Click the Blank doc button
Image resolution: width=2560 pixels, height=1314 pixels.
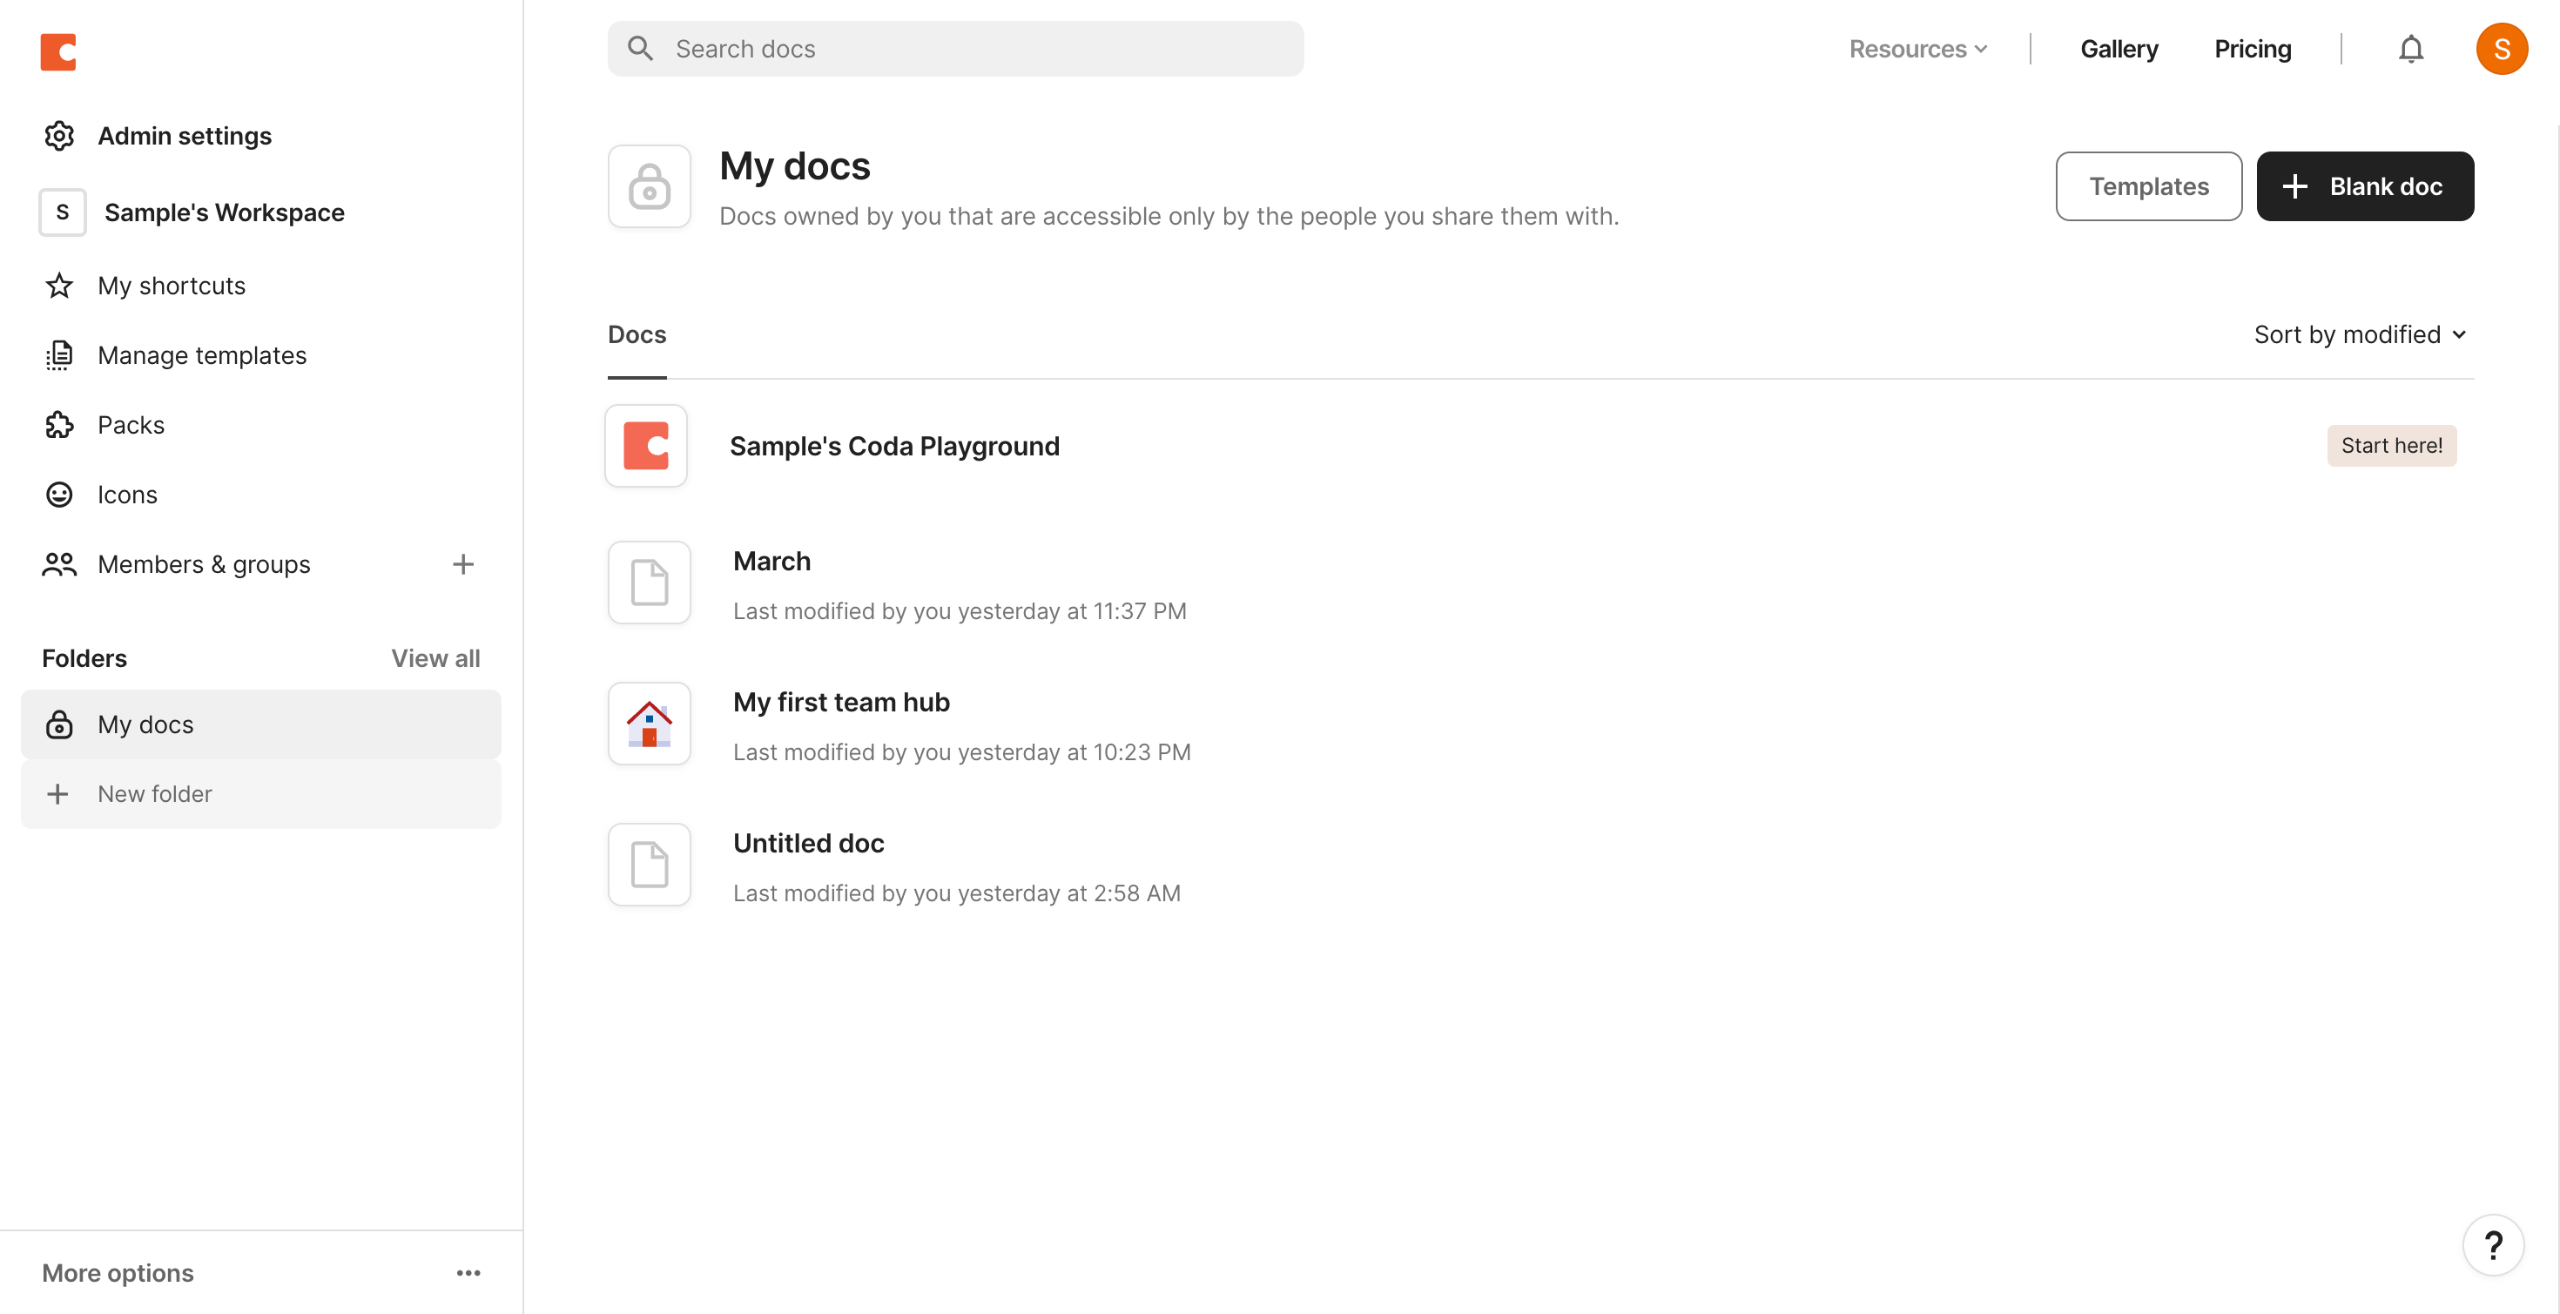pyautogui.click(x=2365, y=186)
